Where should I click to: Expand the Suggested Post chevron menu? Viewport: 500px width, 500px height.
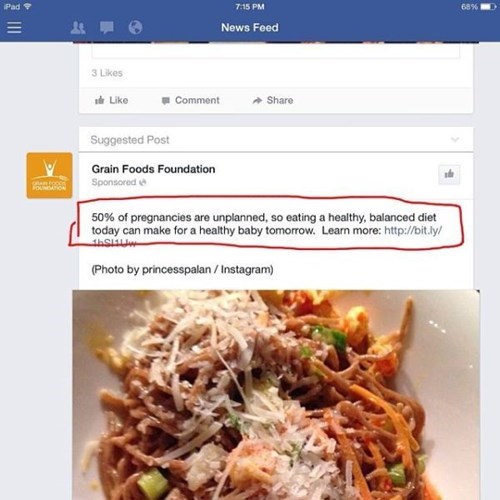pyautogui.click(x=455, y=139)
